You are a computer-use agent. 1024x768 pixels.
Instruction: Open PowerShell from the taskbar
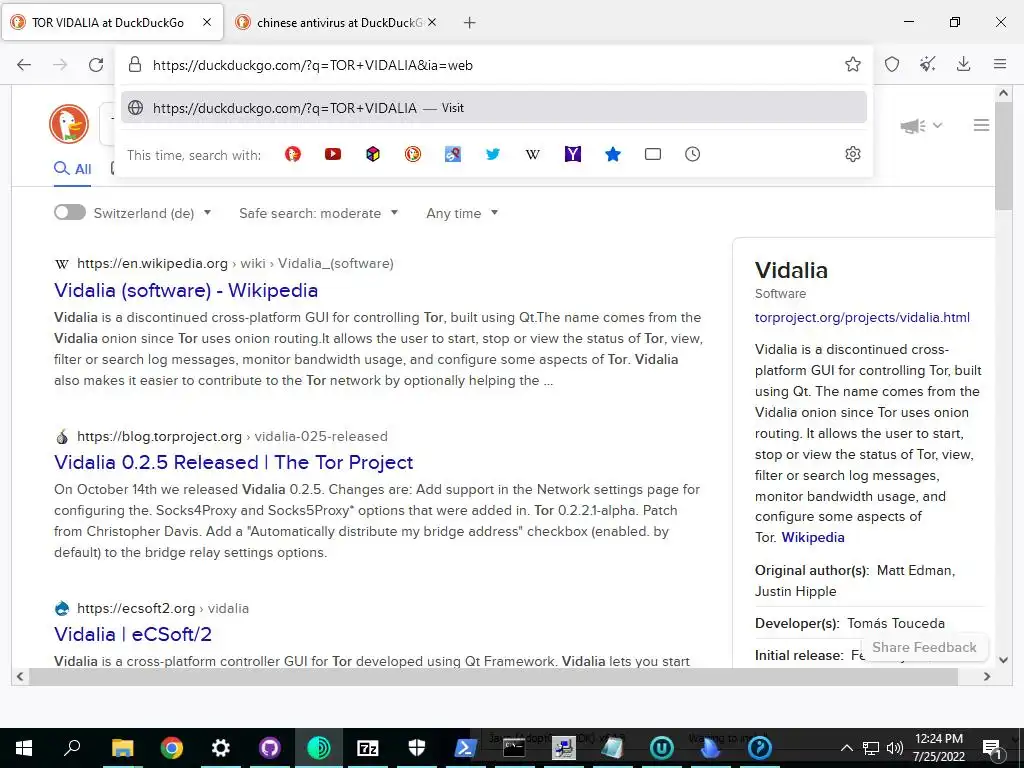pyautogui.click(x=465, y=747)
